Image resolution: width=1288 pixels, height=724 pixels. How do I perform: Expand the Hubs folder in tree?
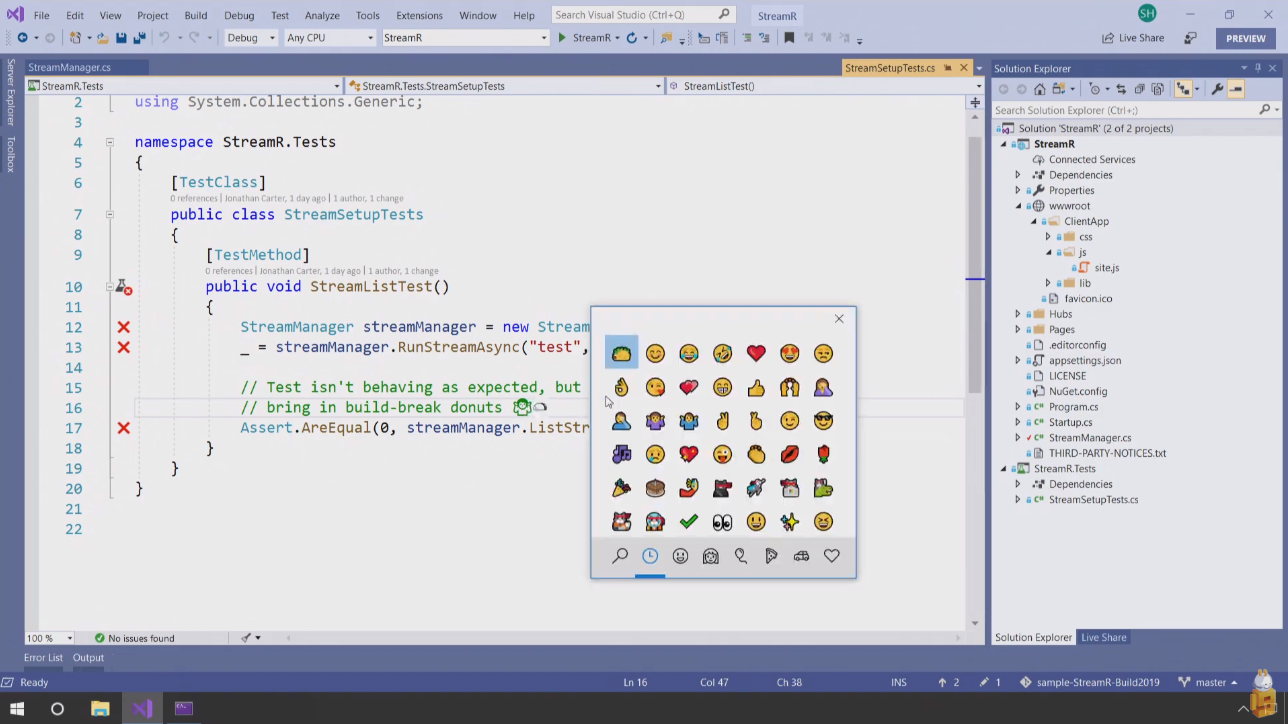coord(1018,314)
